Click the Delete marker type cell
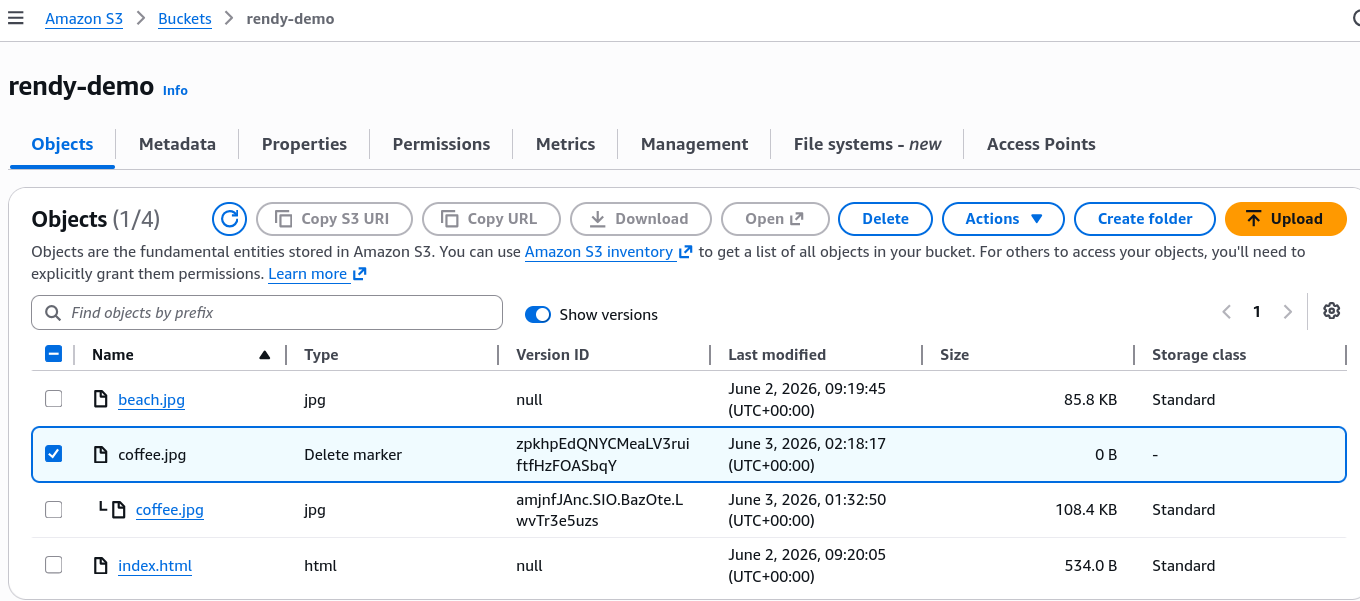The height and width of the screenshot is (601, 1360). [353, 454]
